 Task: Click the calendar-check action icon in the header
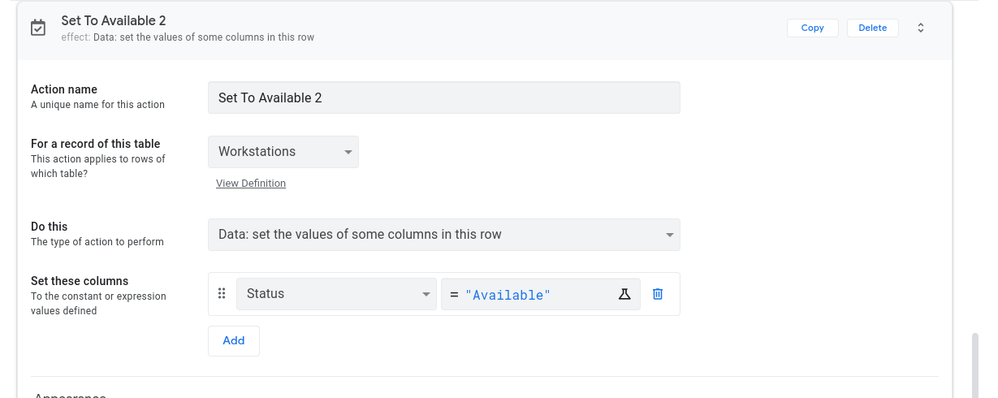tap(38, 28)
